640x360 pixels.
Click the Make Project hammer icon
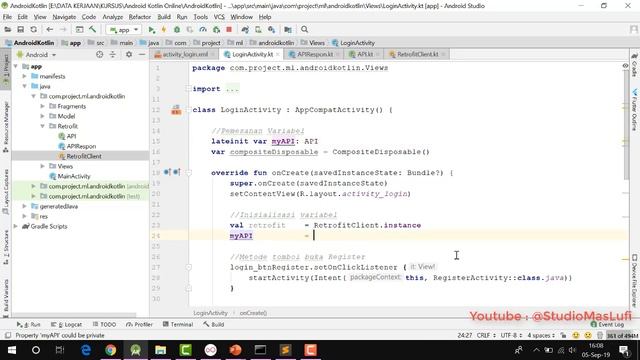pyautogui.click(x=93, y=29)
